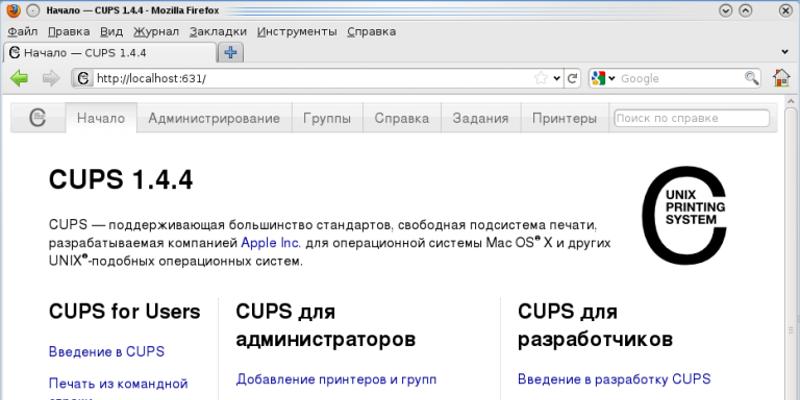Click the search magnifier icon in Google box
The image size is (800, 400).
click(x=751, y=78)
